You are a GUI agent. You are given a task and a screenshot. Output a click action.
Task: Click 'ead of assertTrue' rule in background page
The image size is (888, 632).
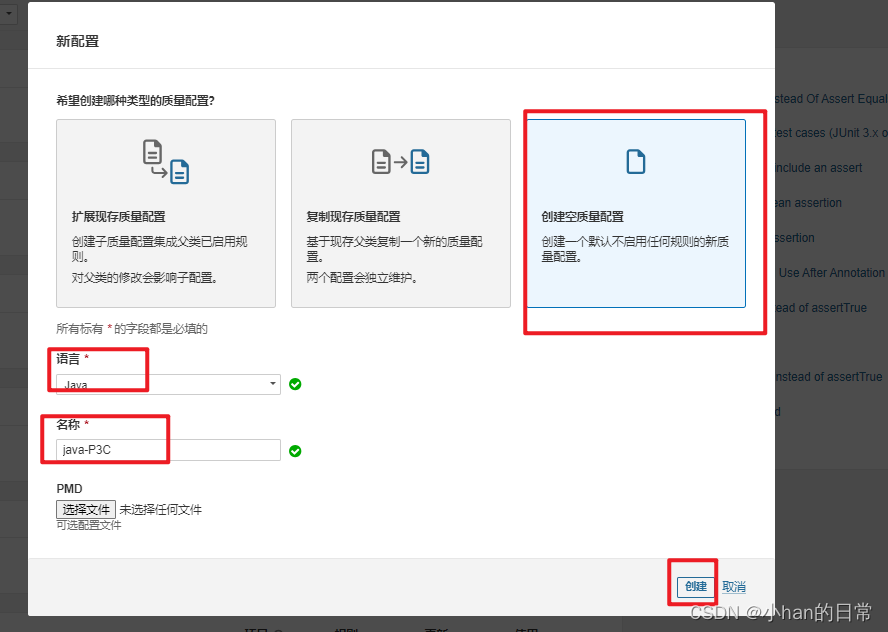click(821, 308)
